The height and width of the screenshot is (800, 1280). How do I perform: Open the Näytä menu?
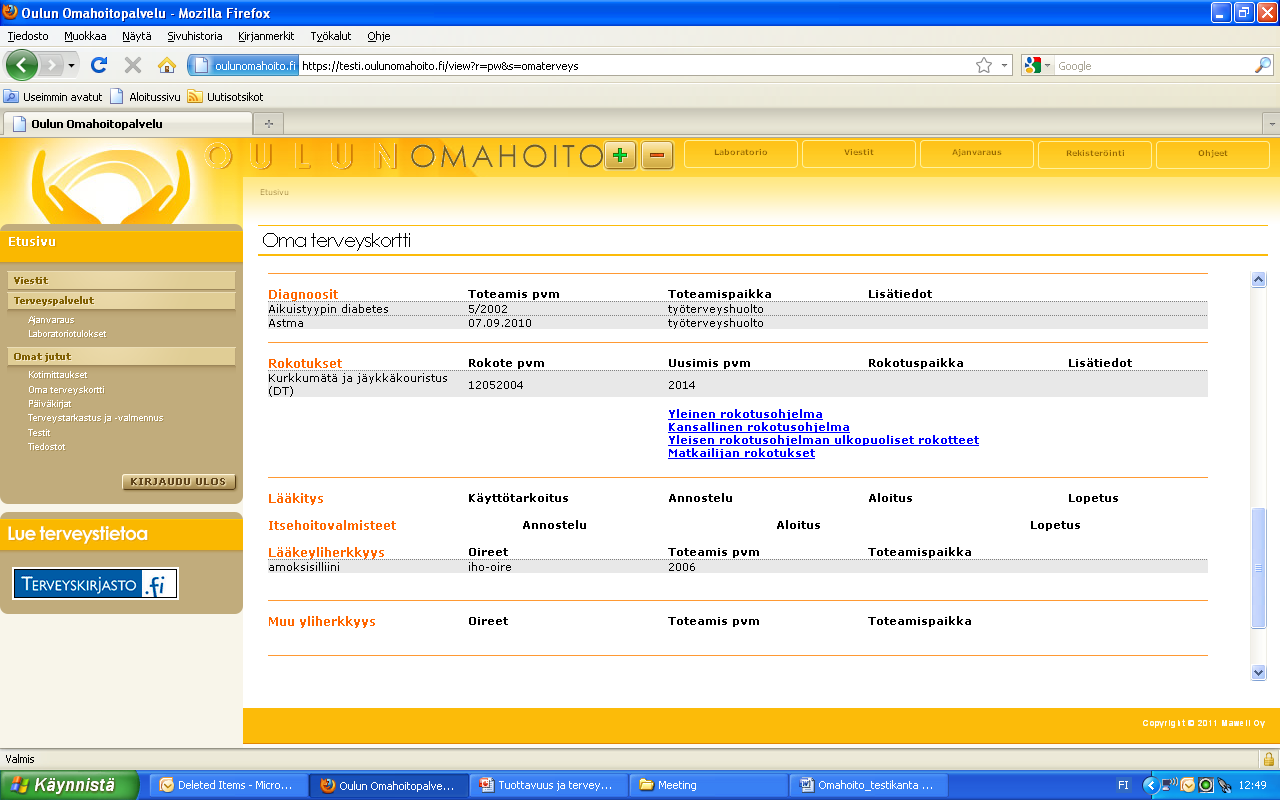(136, 36)
